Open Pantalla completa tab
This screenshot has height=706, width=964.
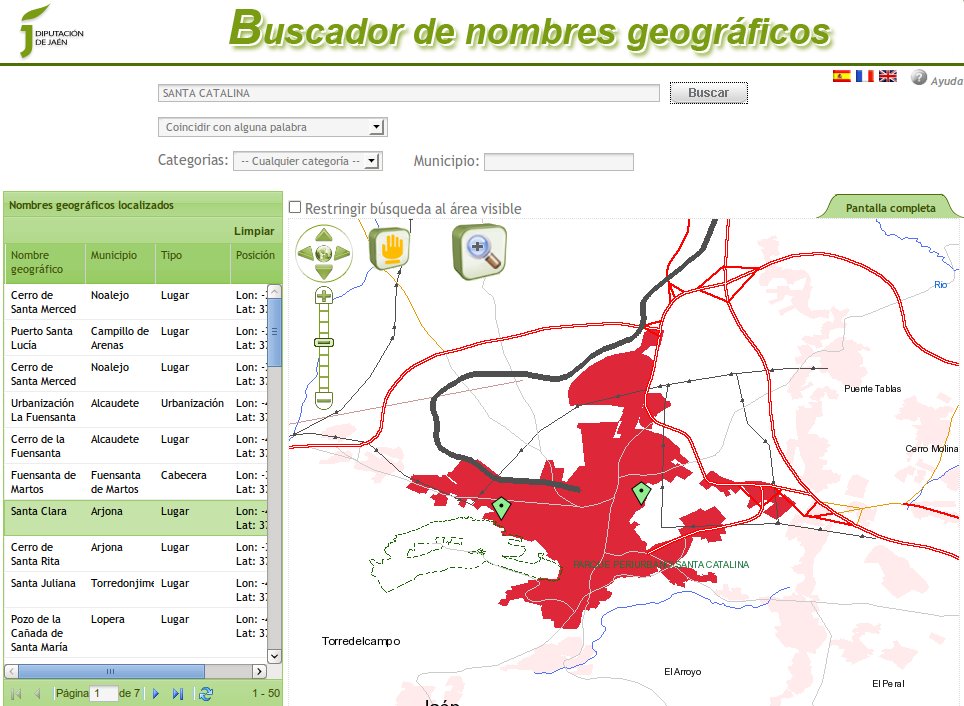coord(890,208)
